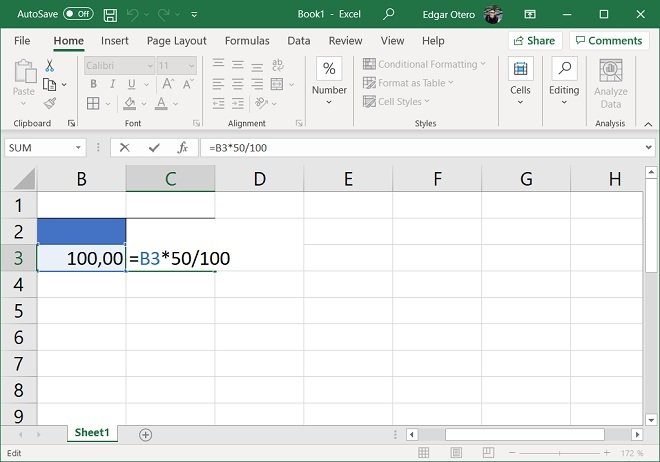Image resolution: width=660 pixels, height=462 pixels.
Task: Click the Orientation text angle icon
Action: click(261, 103)
